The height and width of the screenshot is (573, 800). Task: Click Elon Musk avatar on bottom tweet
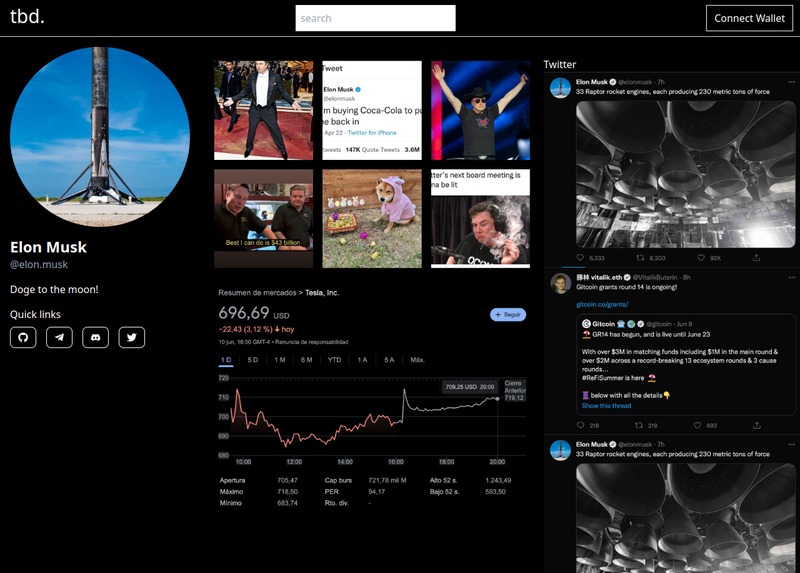560,450
